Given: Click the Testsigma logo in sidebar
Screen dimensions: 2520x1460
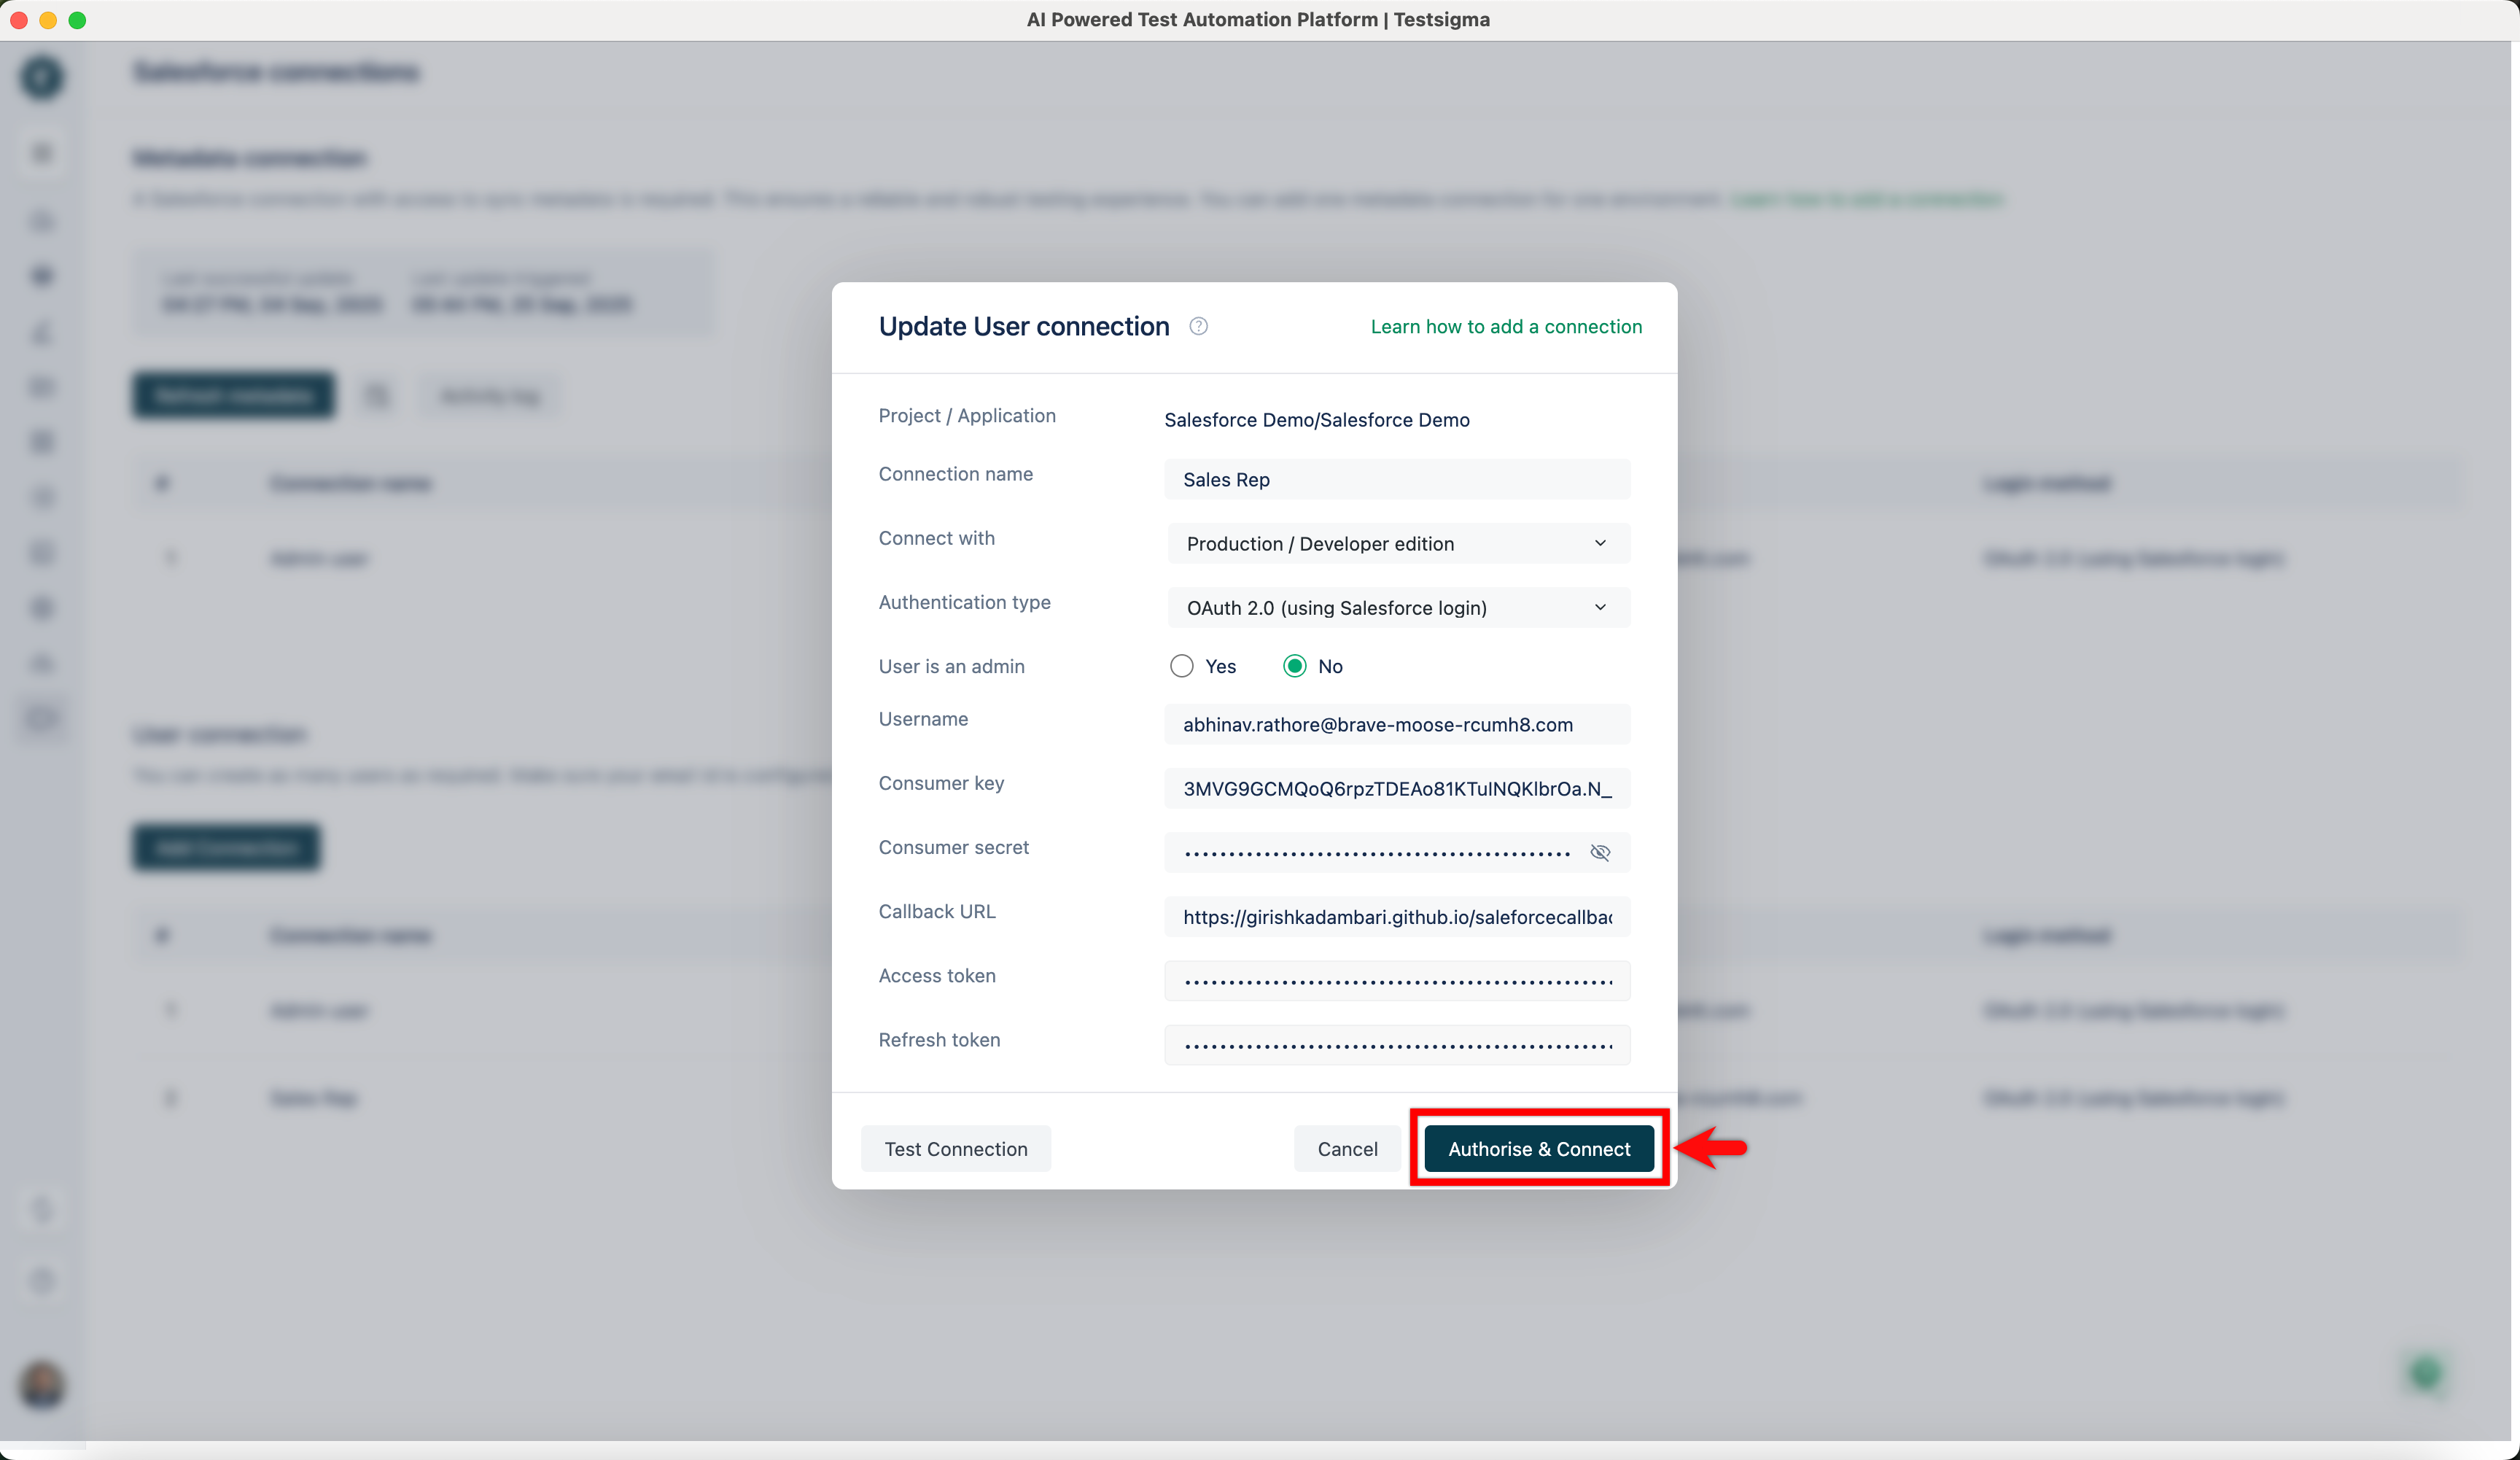Looking at the screenshot, I should [x=42, y=77].
